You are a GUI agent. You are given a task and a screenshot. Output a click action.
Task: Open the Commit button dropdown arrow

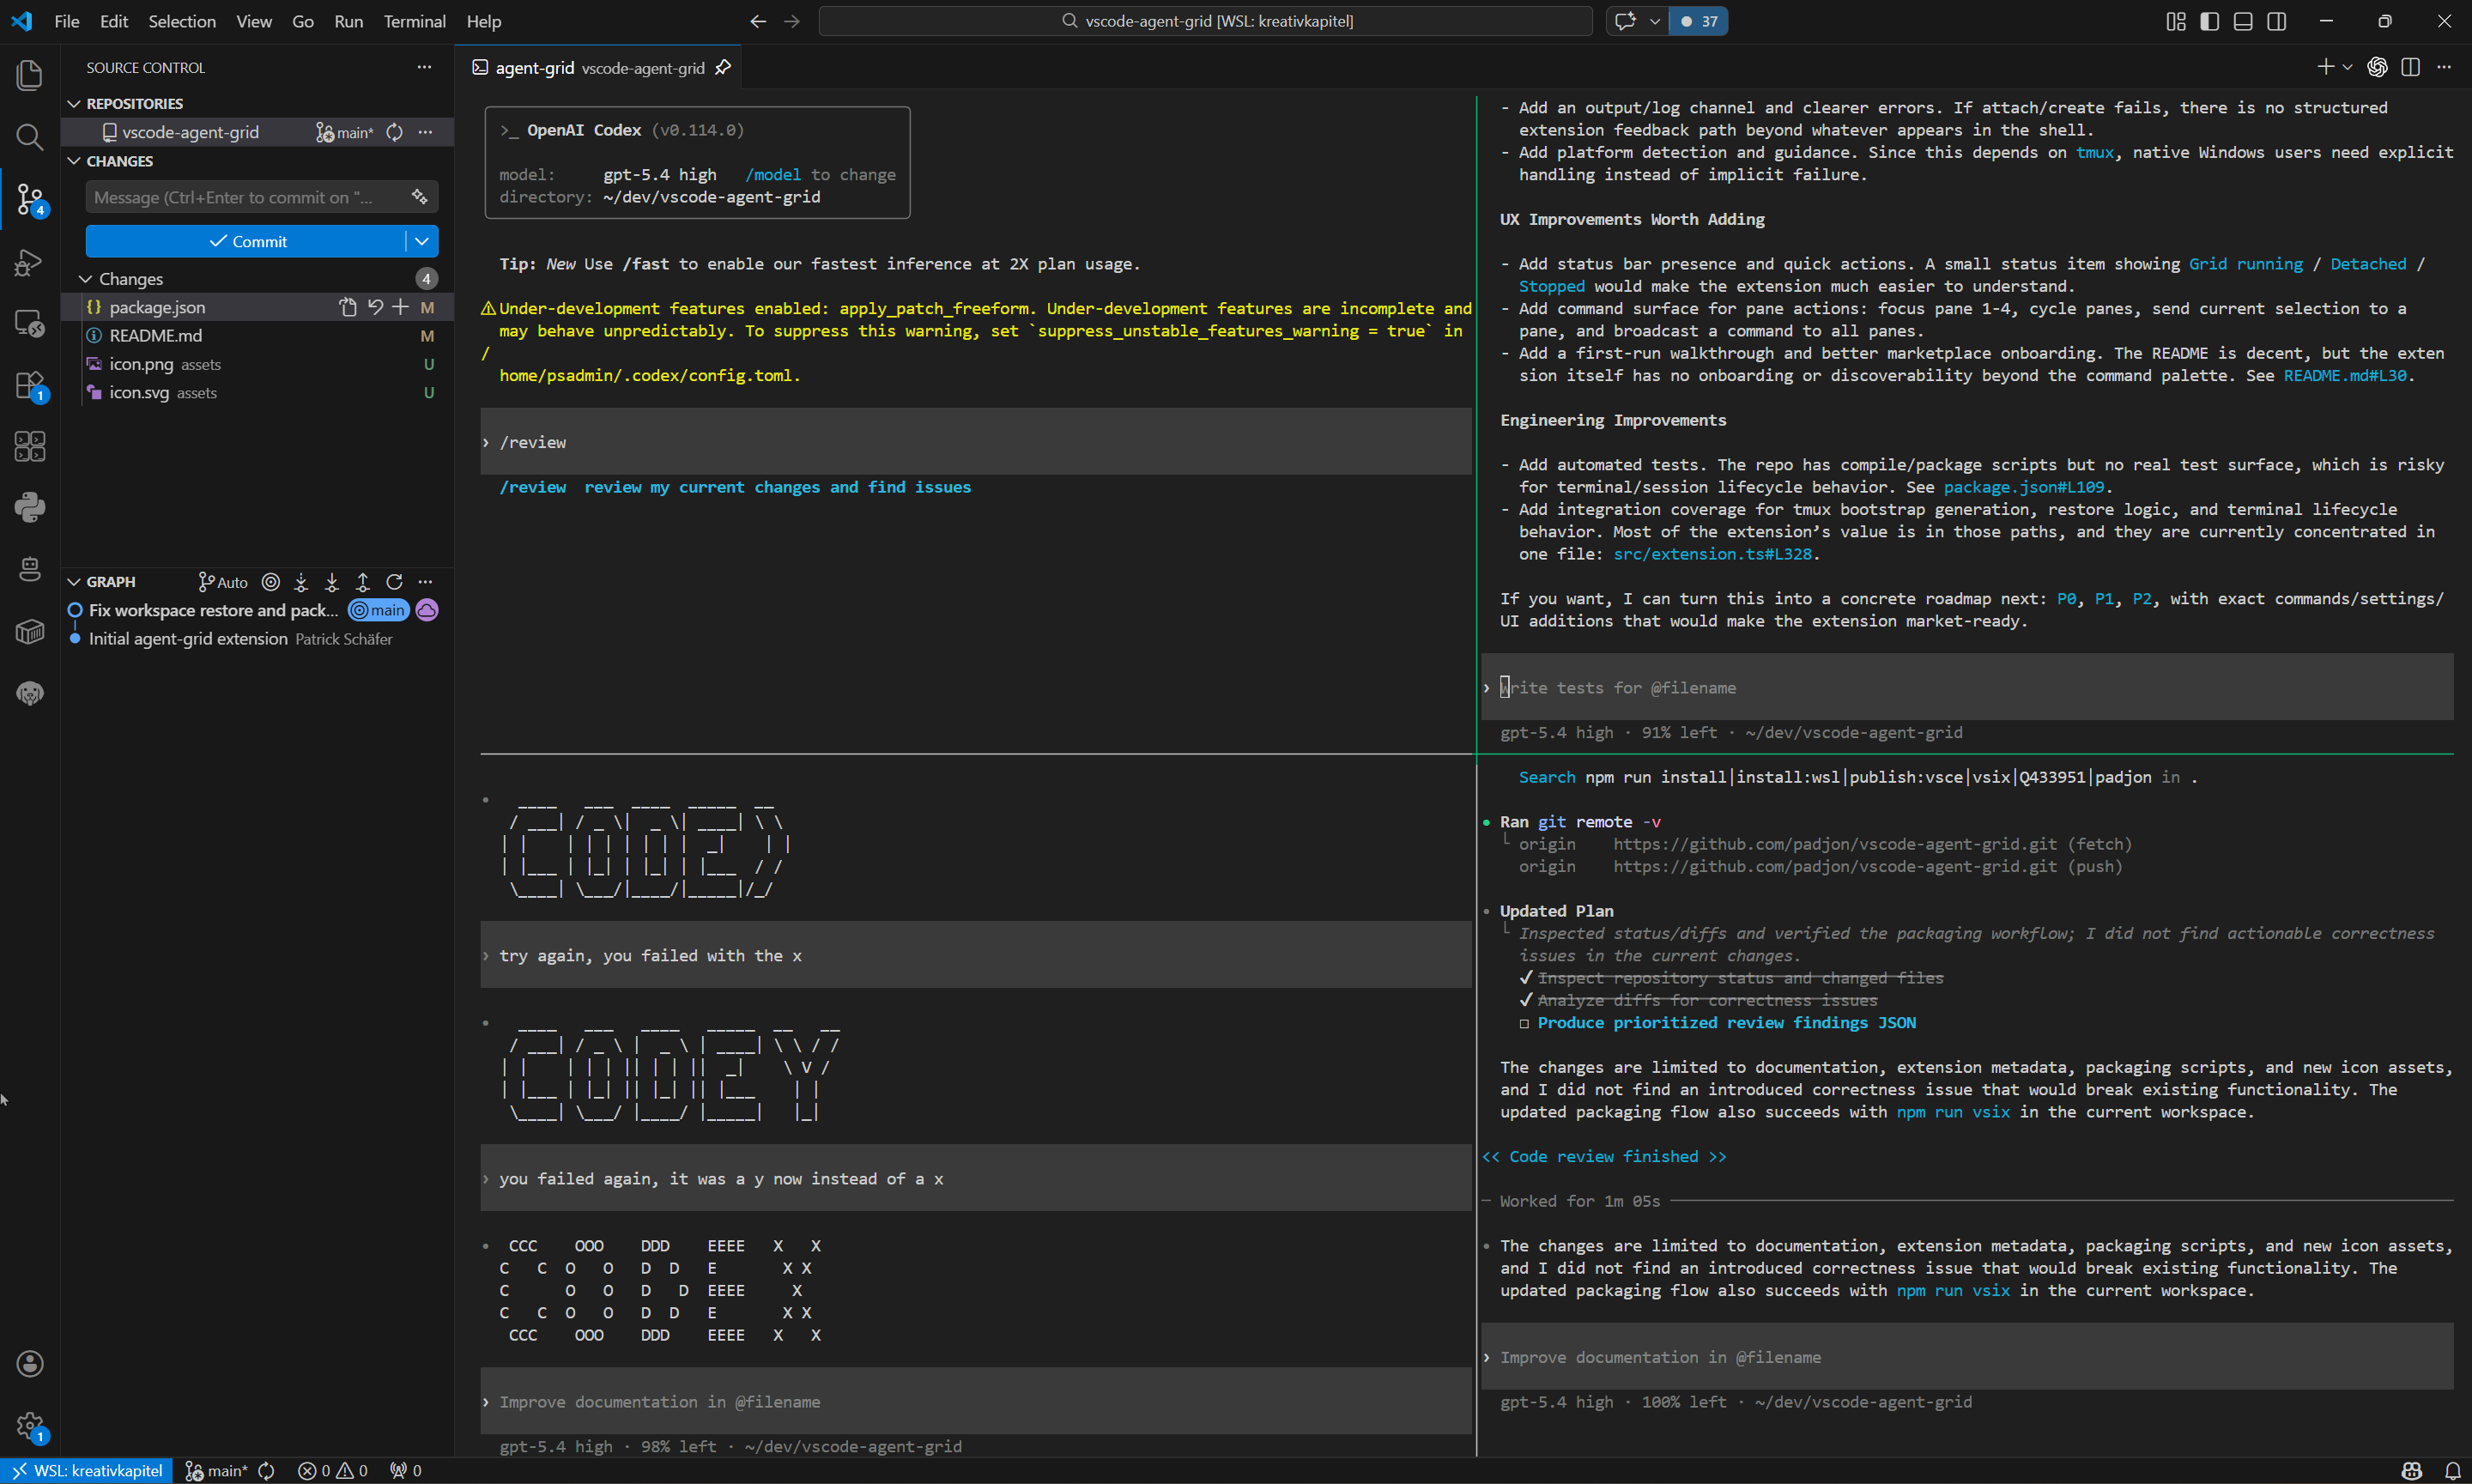[x=421, y=240]
